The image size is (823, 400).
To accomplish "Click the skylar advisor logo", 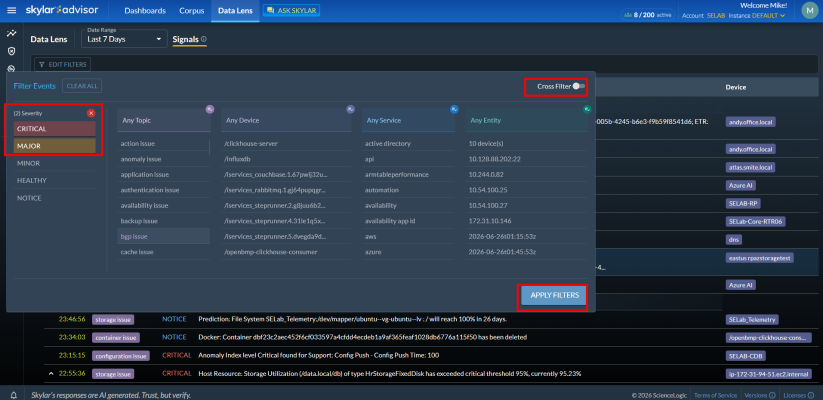I will (64, 10).
